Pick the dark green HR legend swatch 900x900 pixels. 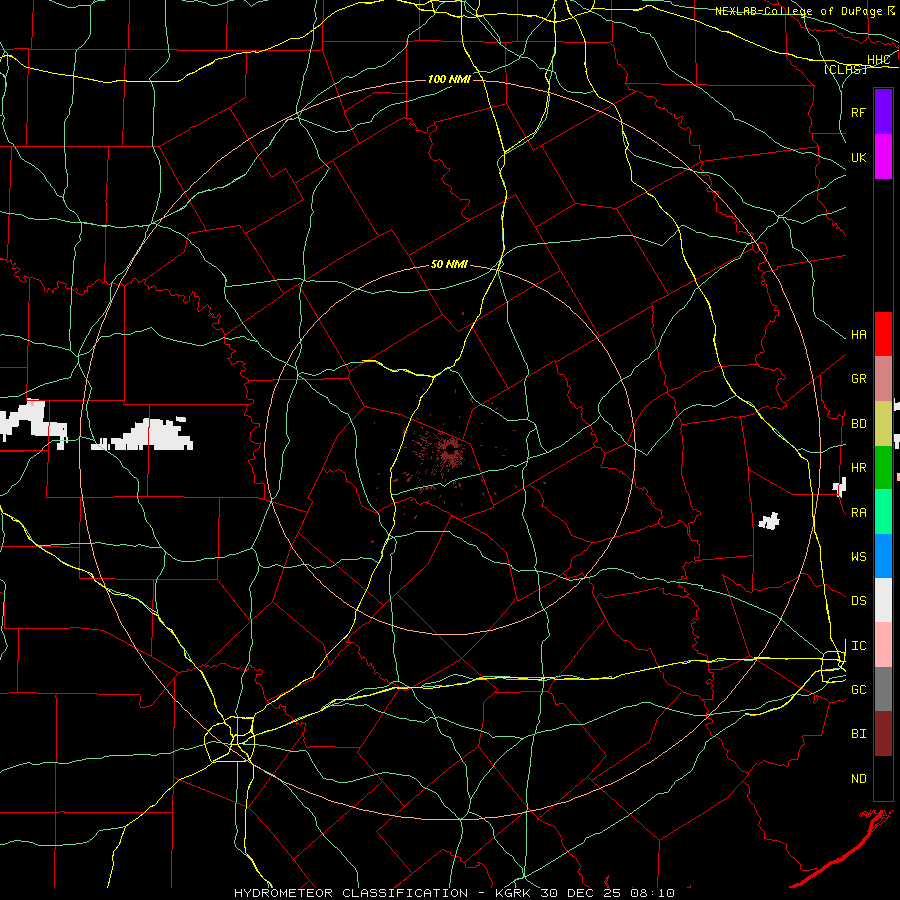(x=883, y=467)
